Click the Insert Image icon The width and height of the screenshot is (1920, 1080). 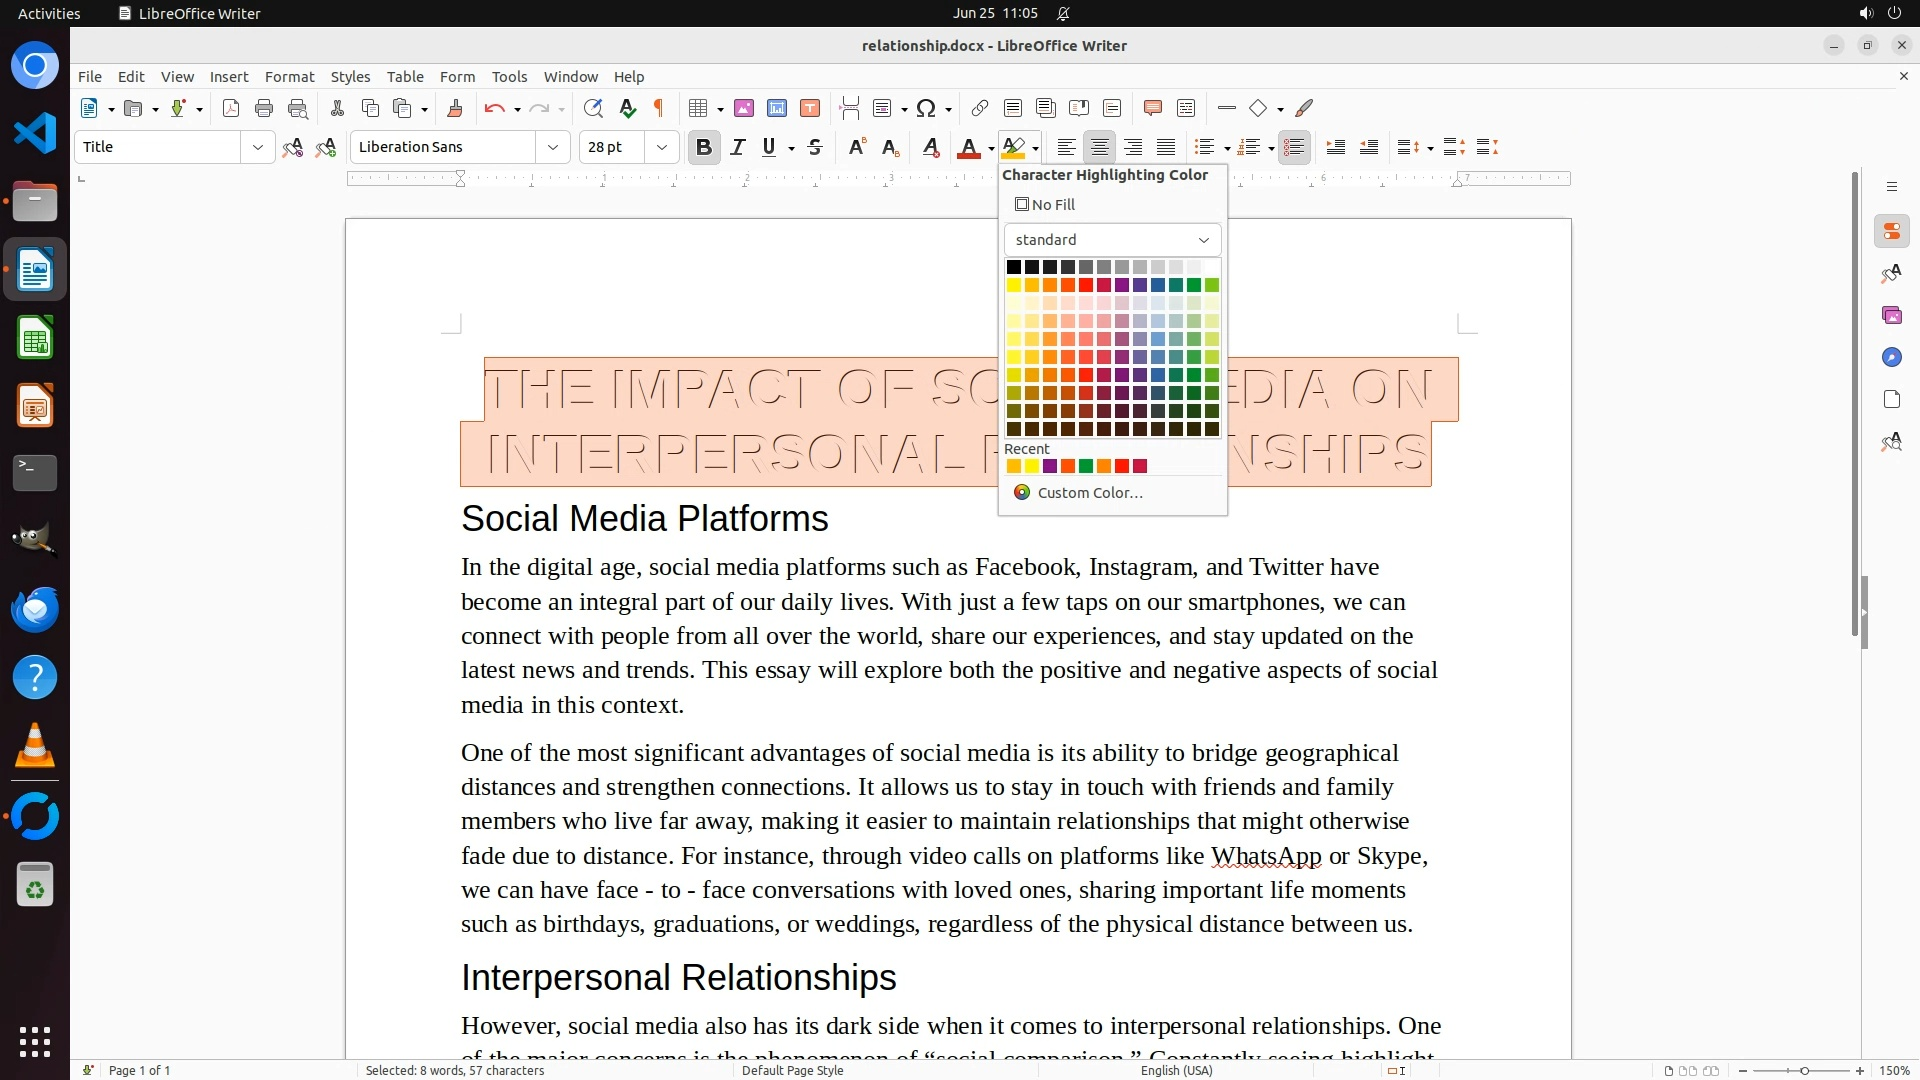[x=744, y=109]
